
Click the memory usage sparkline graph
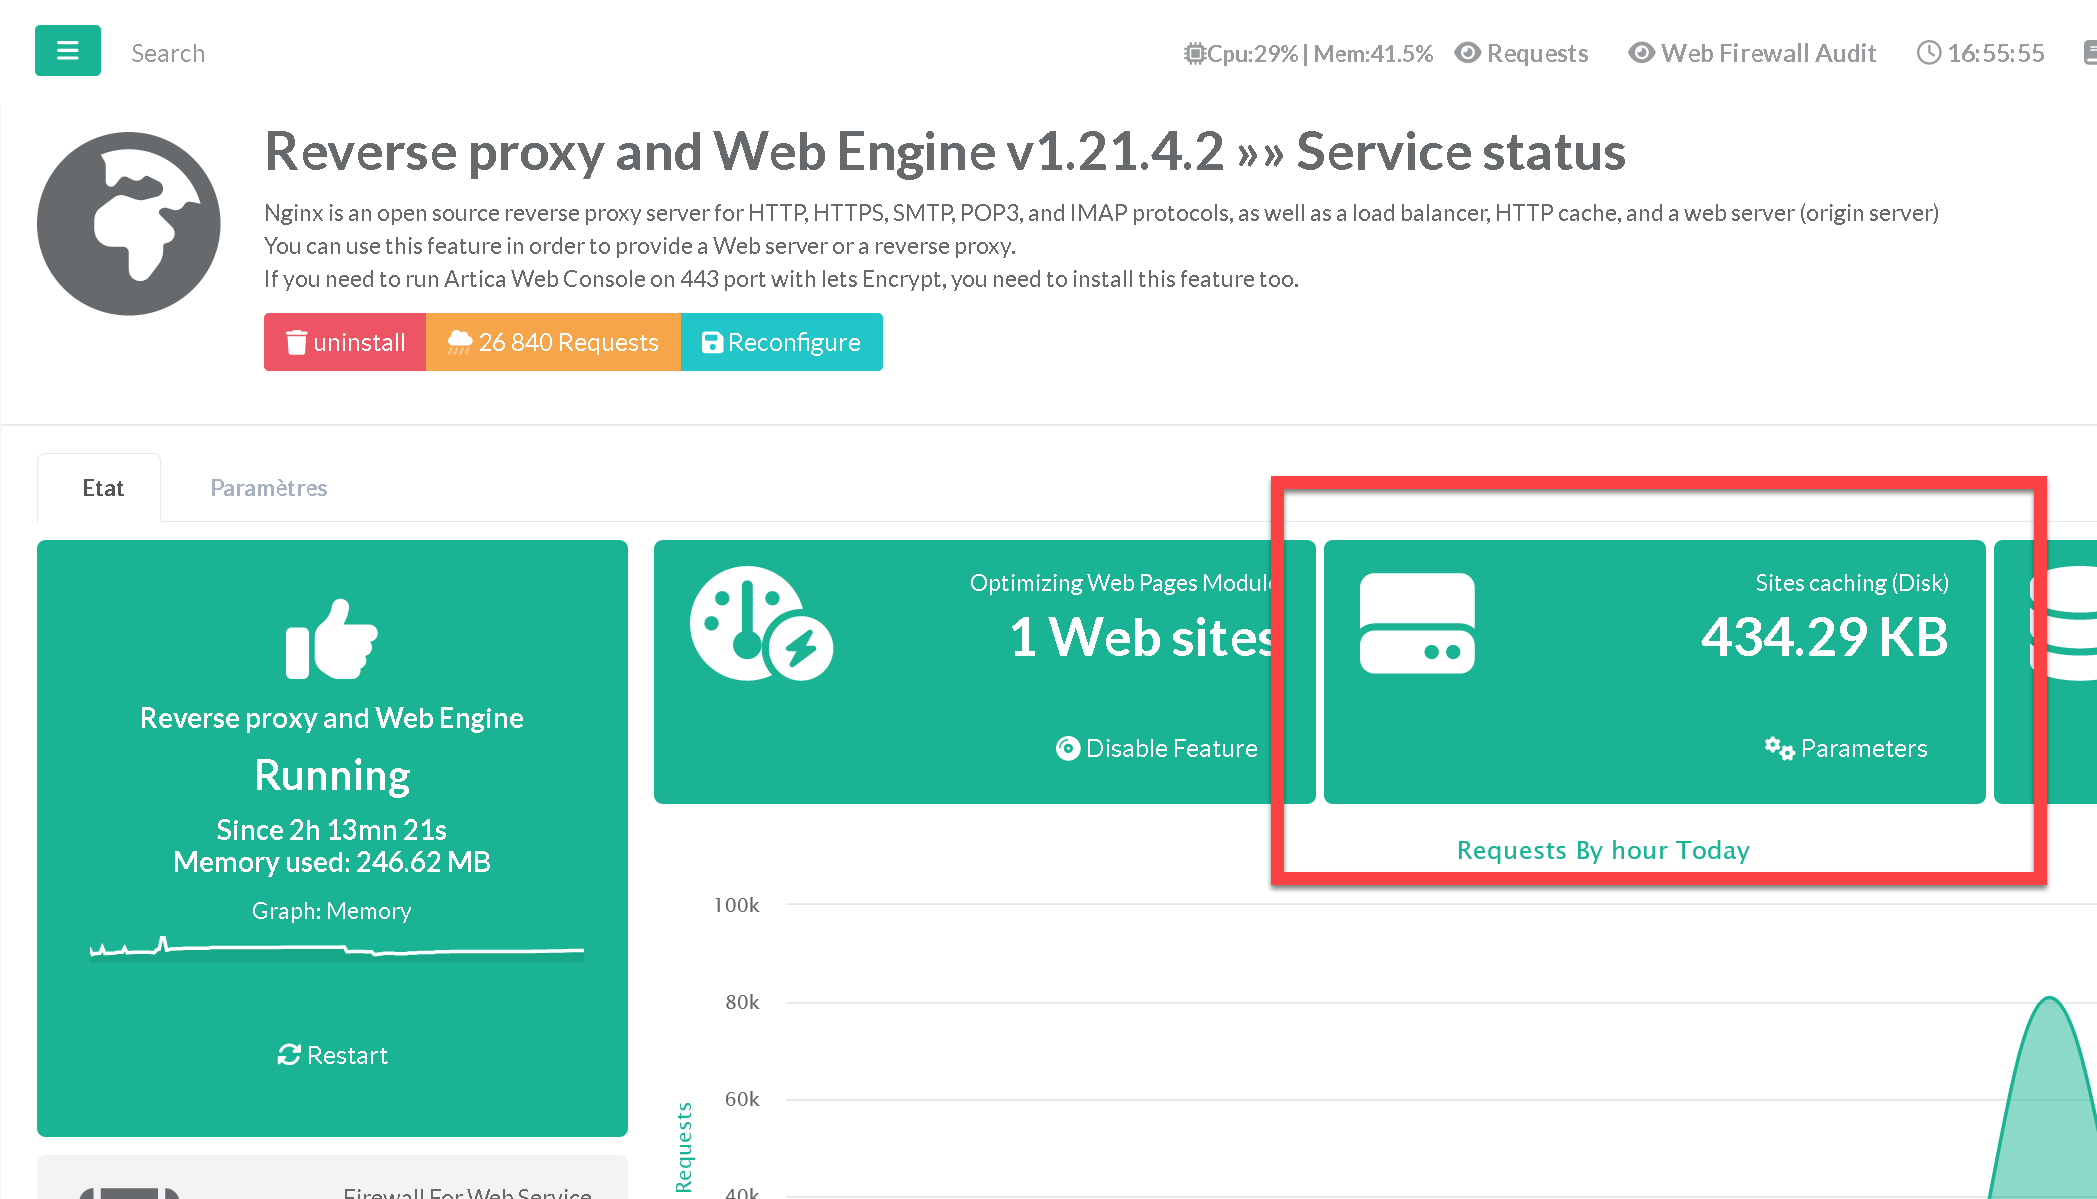(336, 948)
